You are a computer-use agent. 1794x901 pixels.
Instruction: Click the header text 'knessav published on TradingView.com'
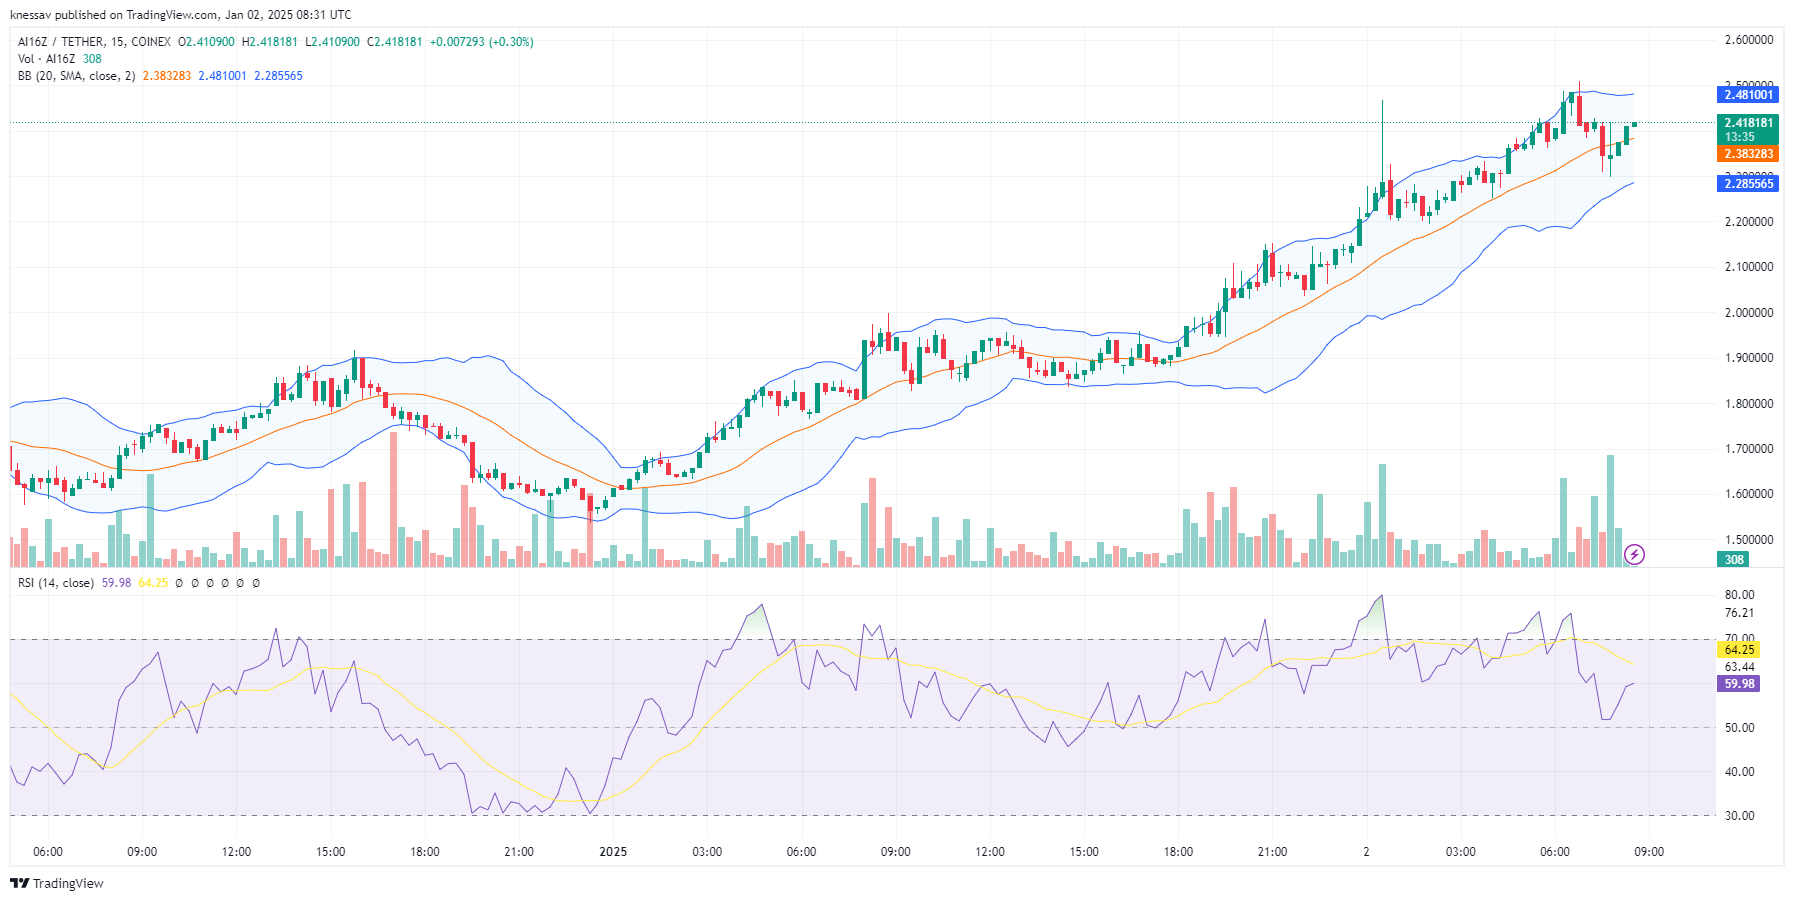point(113,15)
